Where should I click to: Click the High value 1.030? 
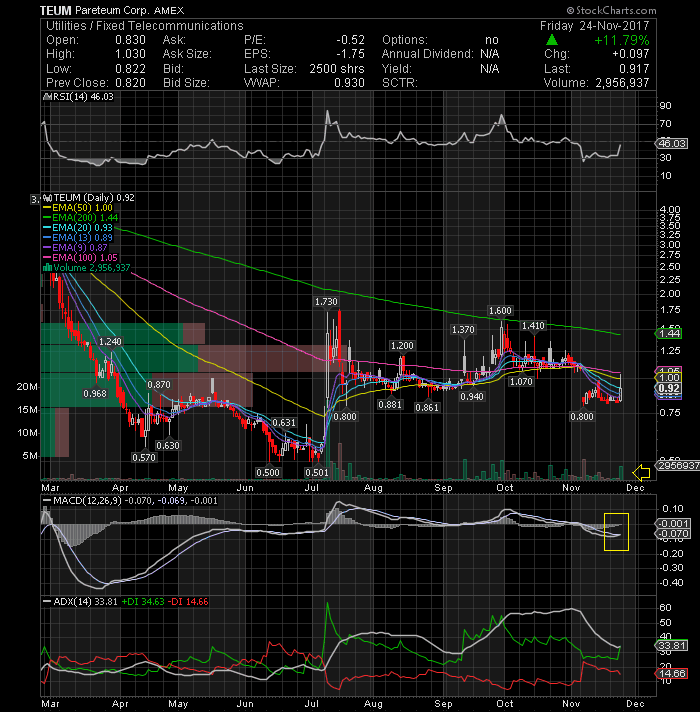pyautogui.click(x=130, y=54)
